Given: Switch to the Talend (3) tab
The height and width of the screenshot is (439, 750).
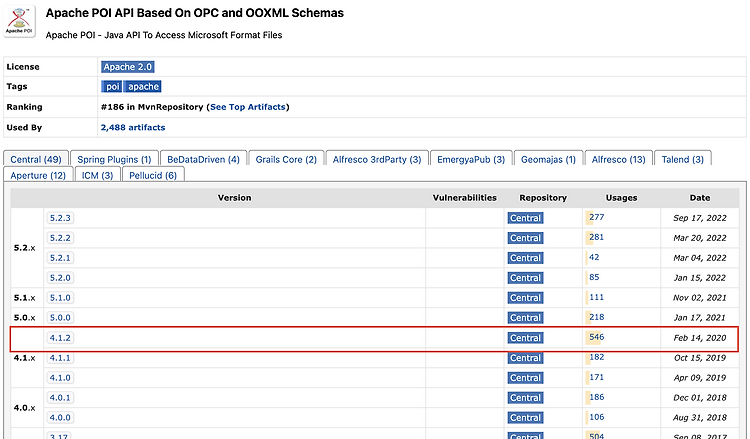Looking at the screenshot, I should pos(683,159).
